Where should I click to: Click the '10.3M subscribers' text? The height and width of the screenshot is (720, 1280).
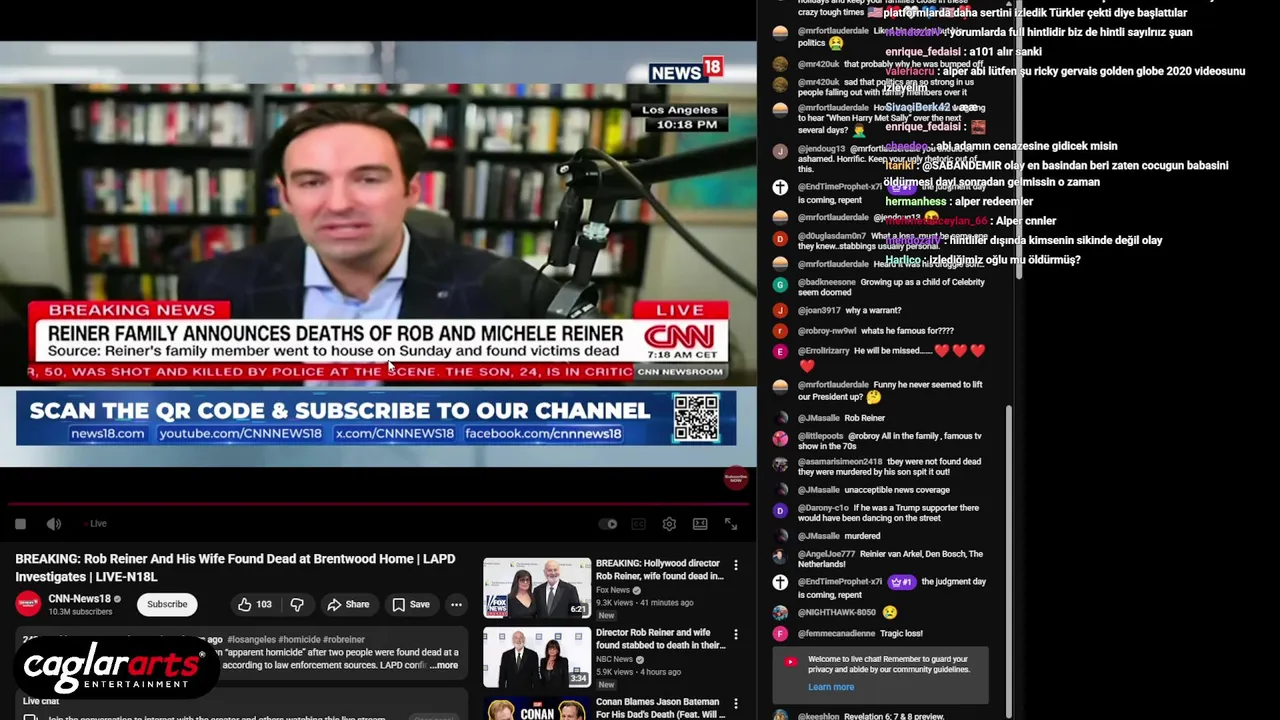pyautogui.click(x=80, y=612)
